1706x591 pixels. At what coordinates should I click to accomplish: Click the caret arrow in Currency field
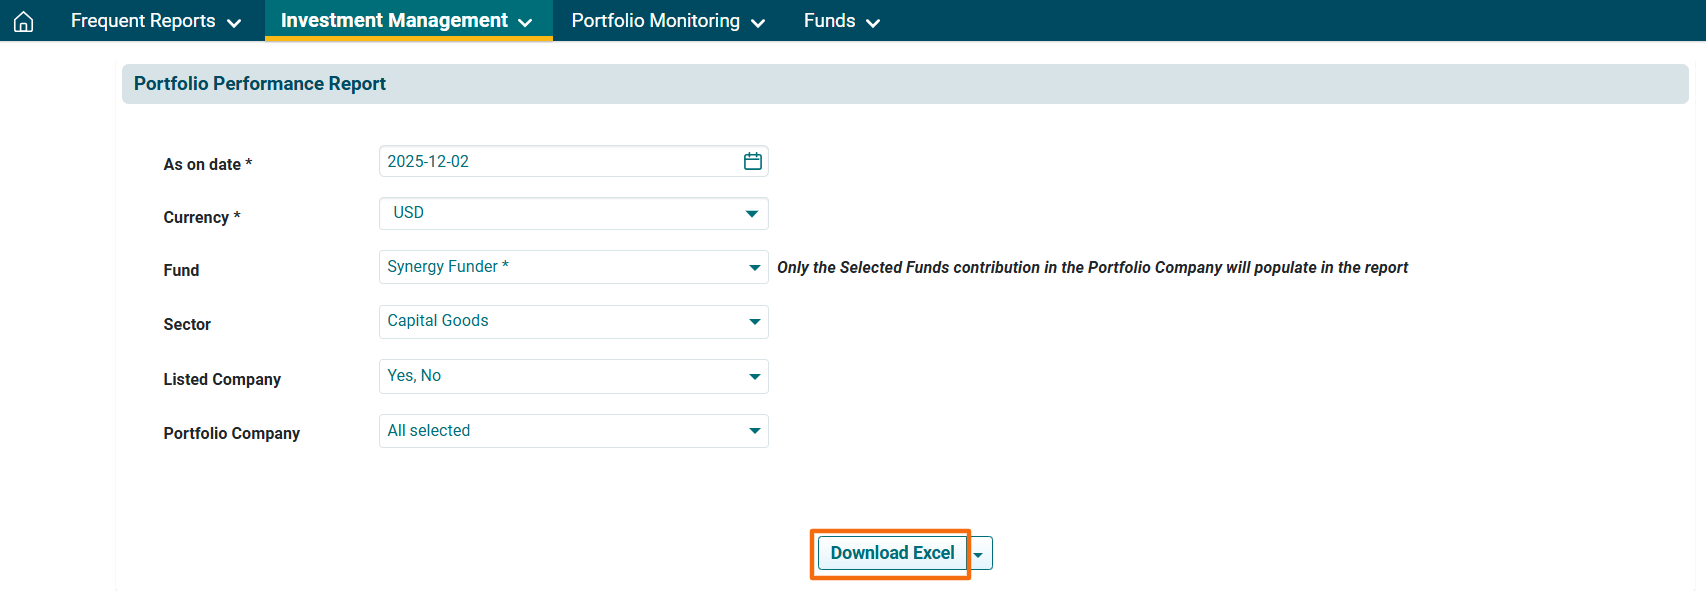[x=751, y=214]
